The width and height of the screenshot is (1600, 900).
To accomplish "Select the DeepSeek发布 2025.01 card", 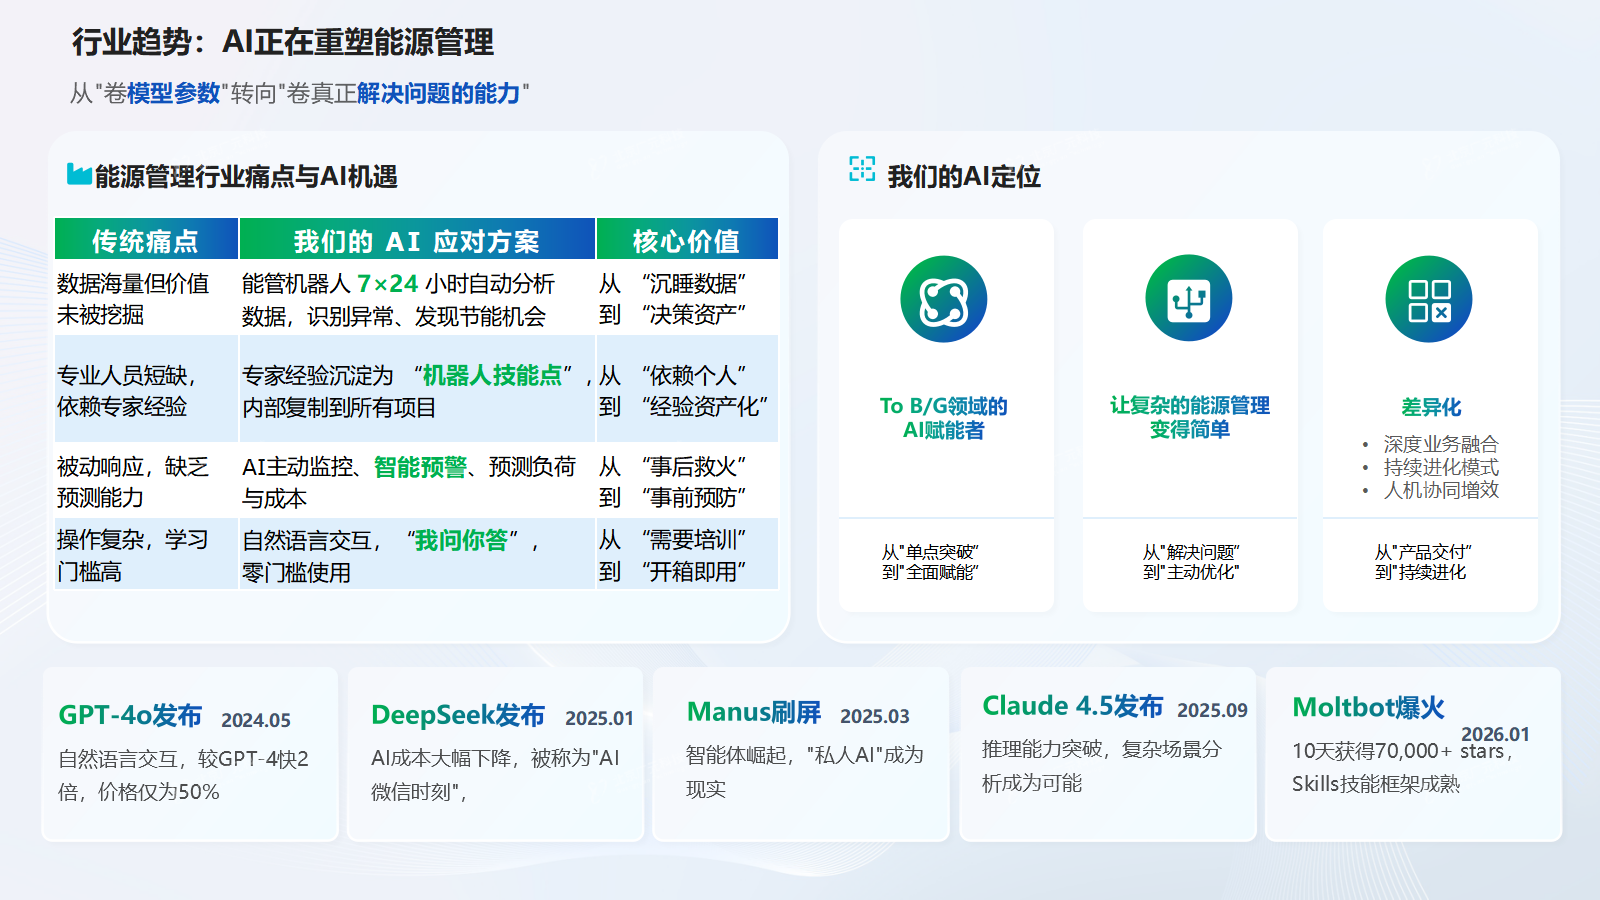I will coord(494,750).
